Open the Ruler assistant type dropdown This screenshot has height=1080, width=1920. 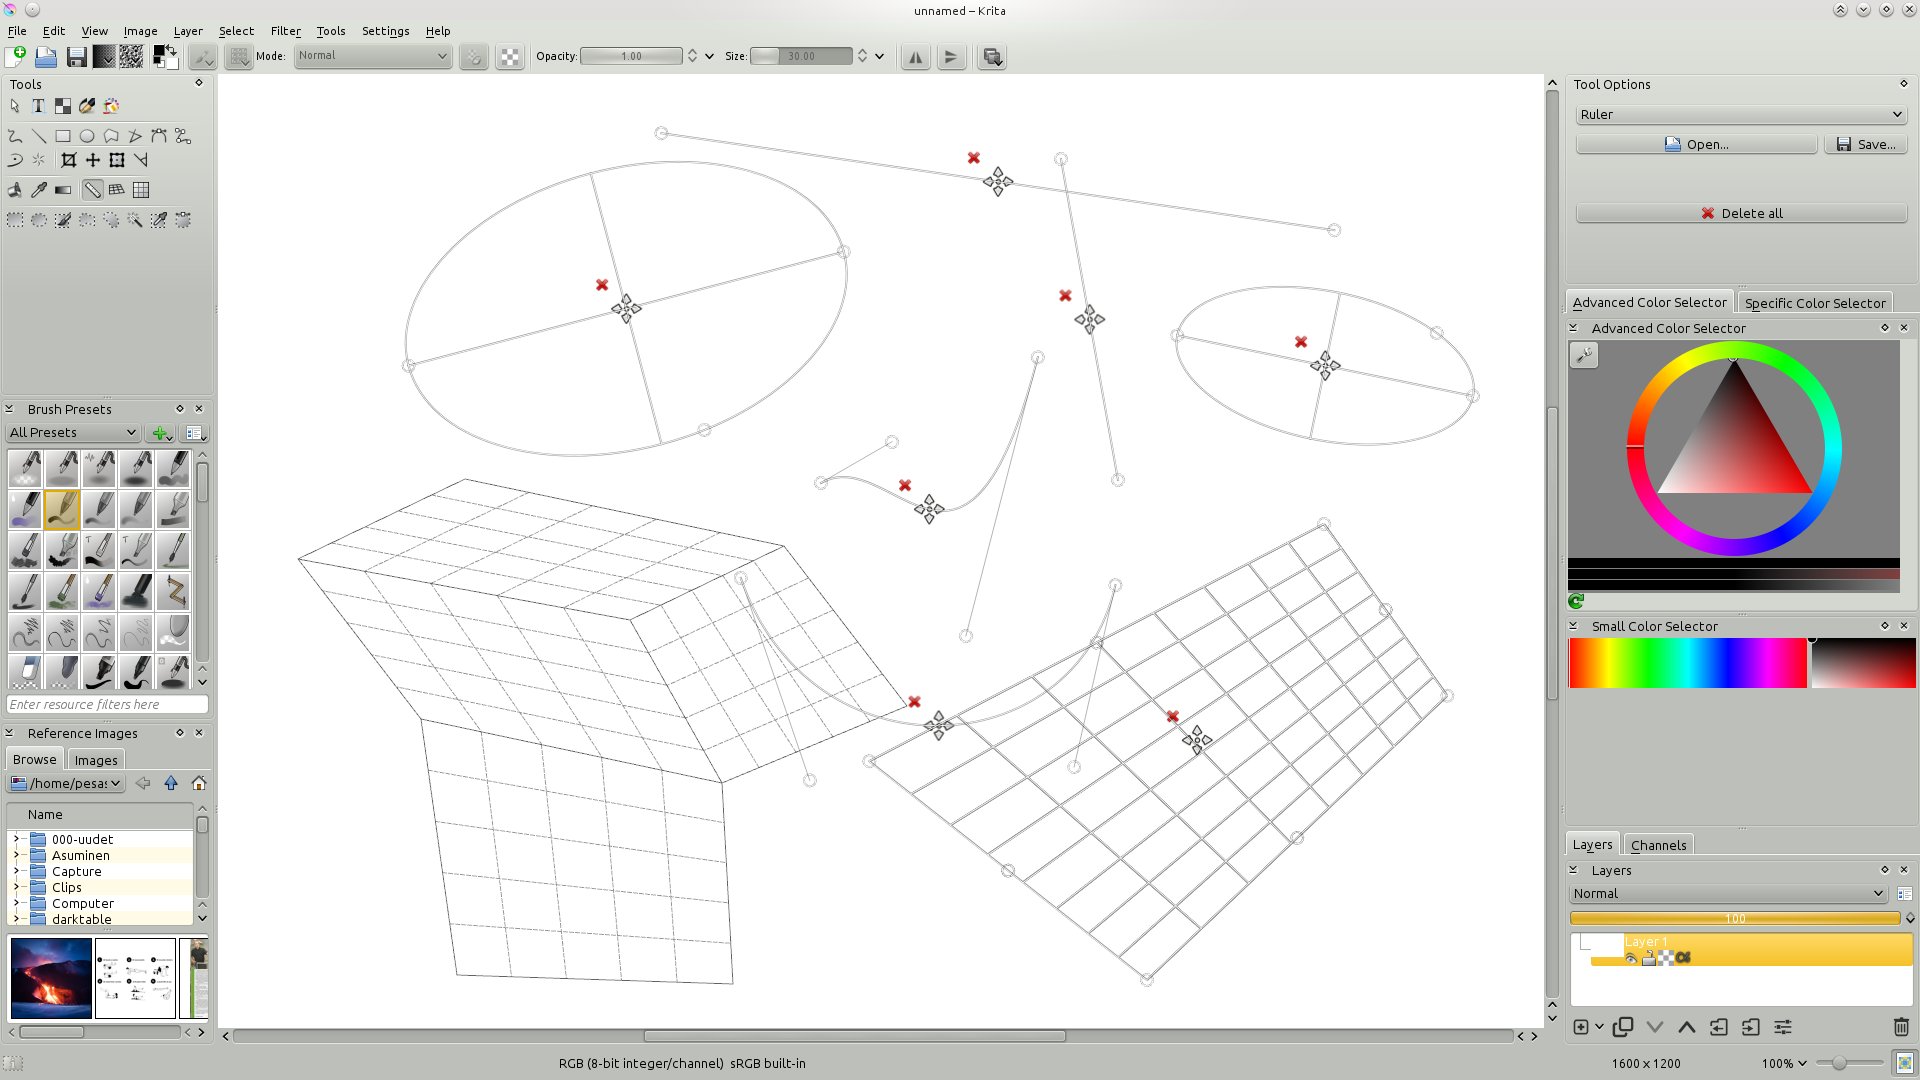click(x=1740, y=114)
